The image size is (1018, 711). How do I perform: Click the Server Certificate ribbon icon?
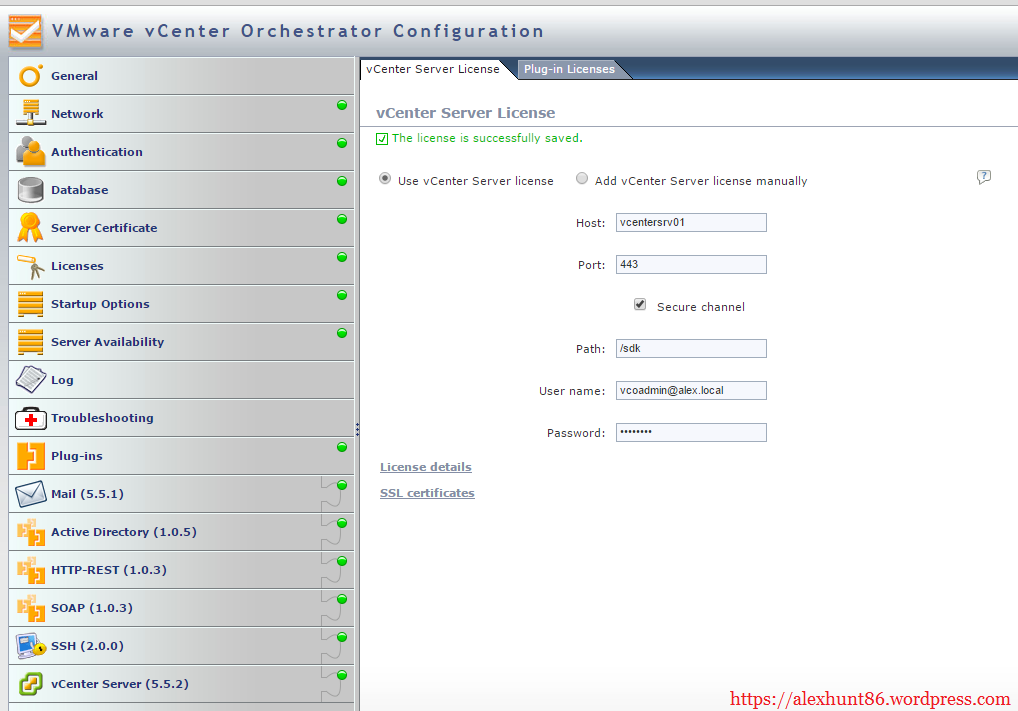coord(31,227)
